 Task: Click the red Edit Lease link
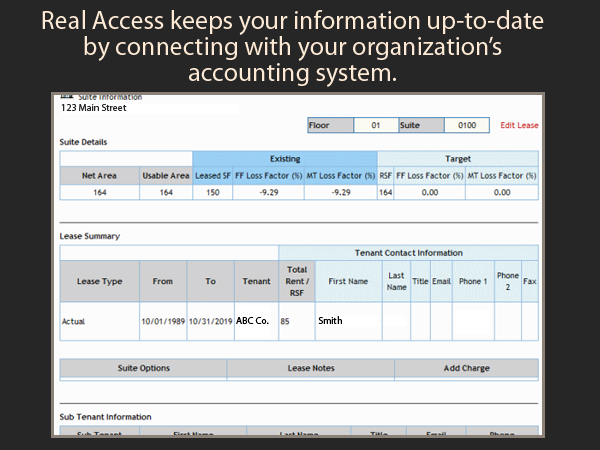point(519,125)
